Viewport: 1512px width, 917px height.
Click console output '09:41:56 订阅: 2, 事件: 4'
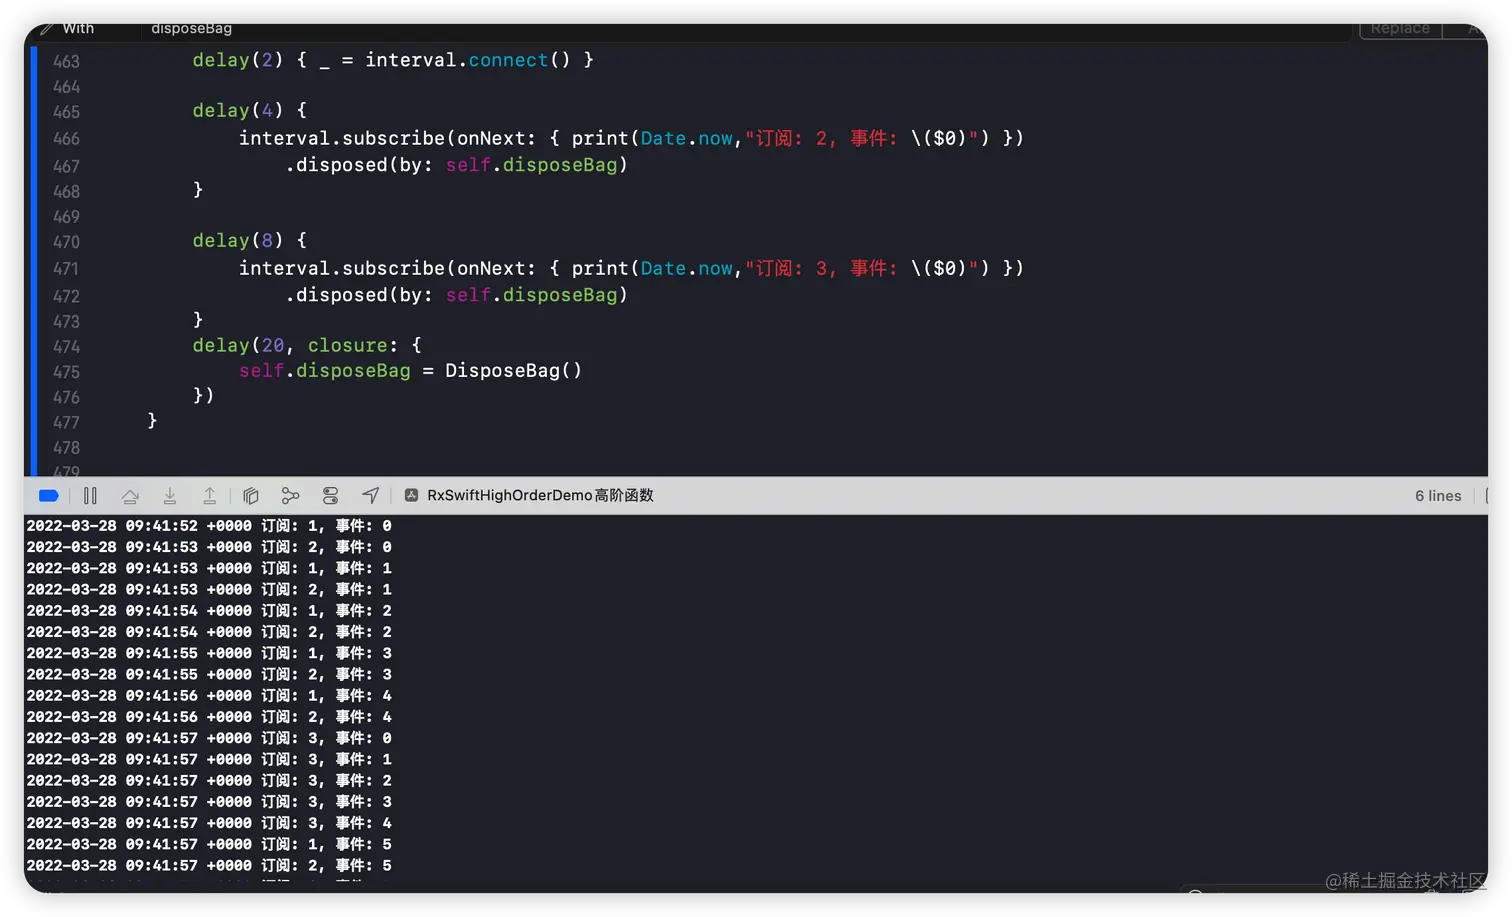pyautogui.click(x=209, y=717)
